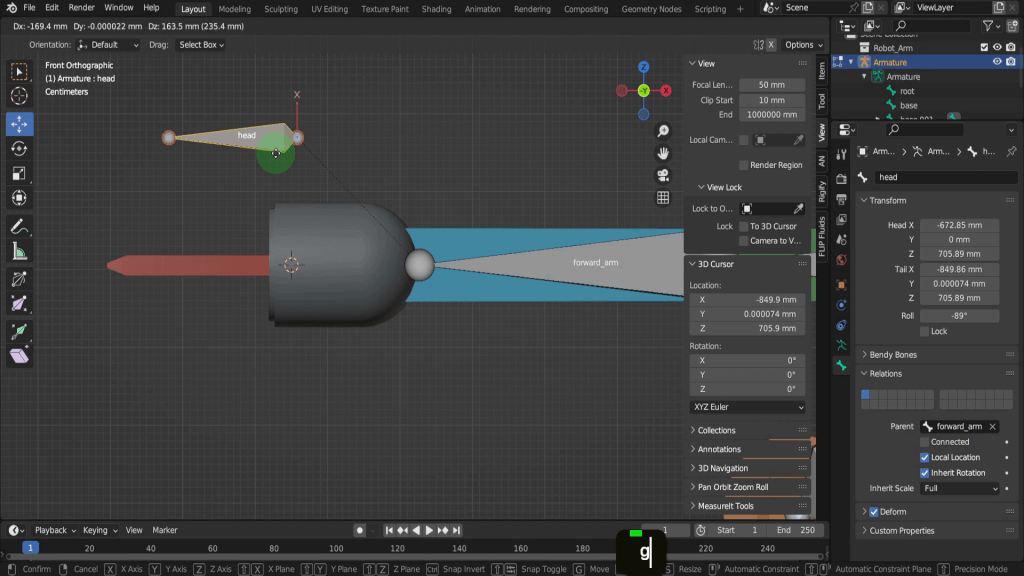Open the Inherit Scale dropdown
Viewport: 1024px width, 576px height.
coord(960,489)
